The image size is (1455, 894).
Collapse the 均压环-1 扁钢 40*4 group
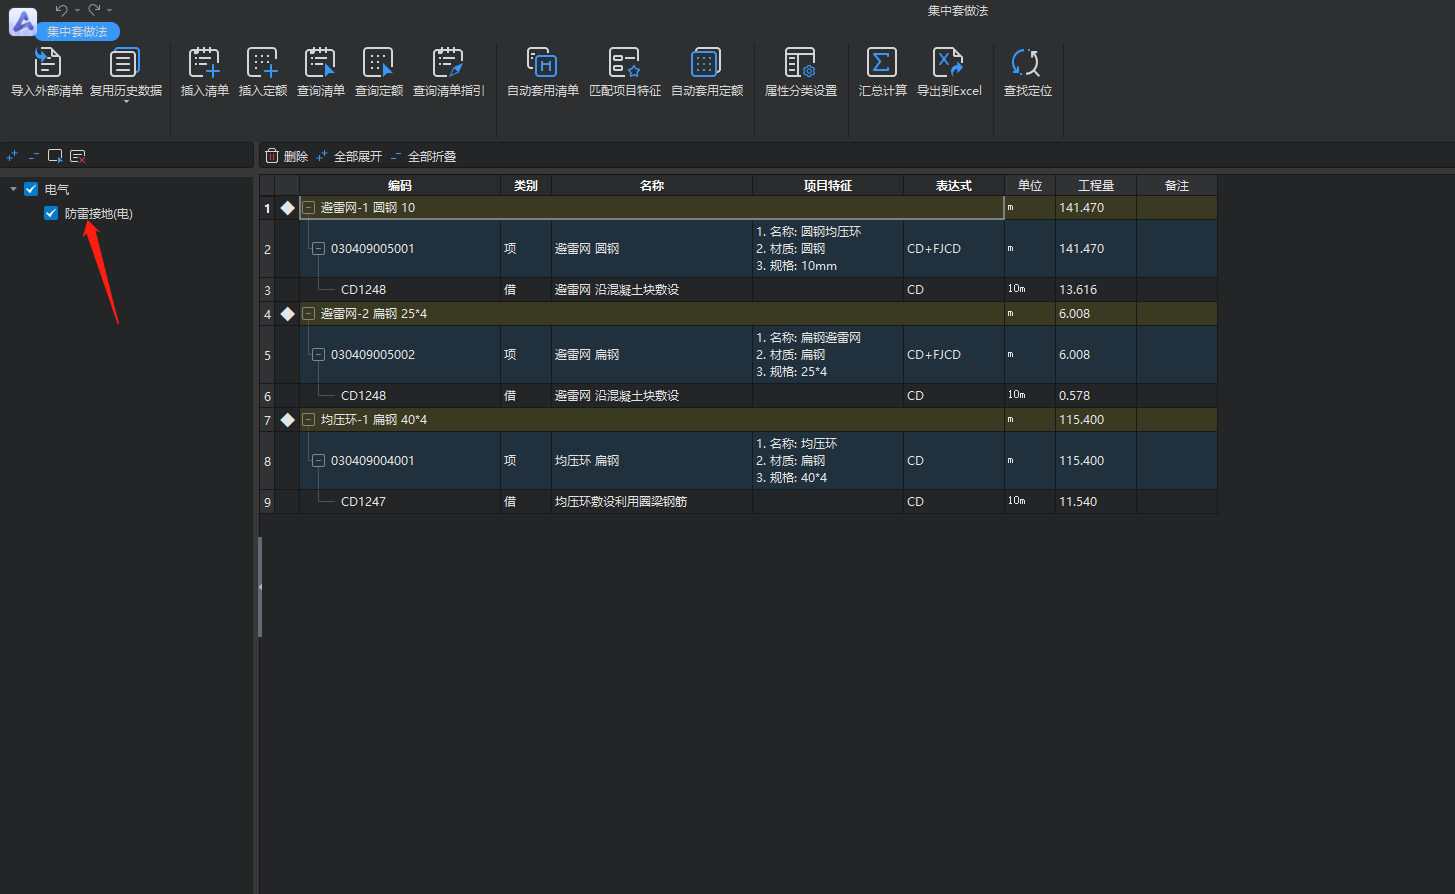tap(309, 420)
